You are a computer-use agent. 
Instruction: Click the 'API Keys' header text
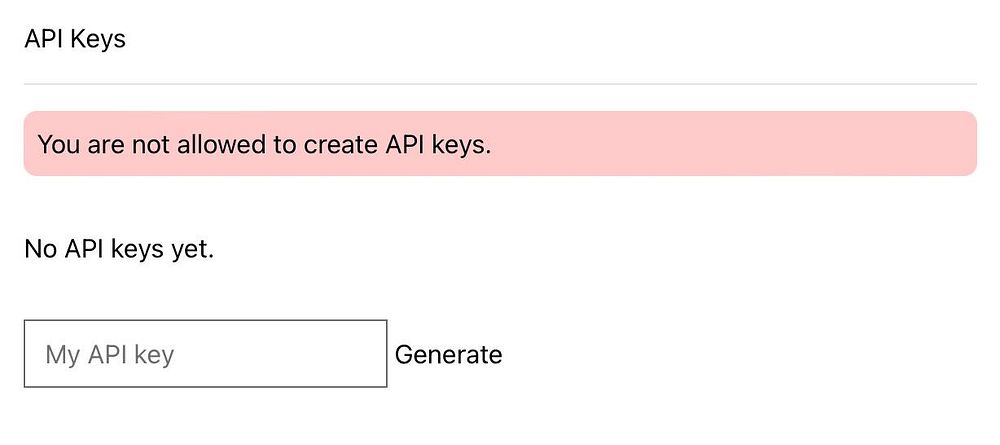75,40
